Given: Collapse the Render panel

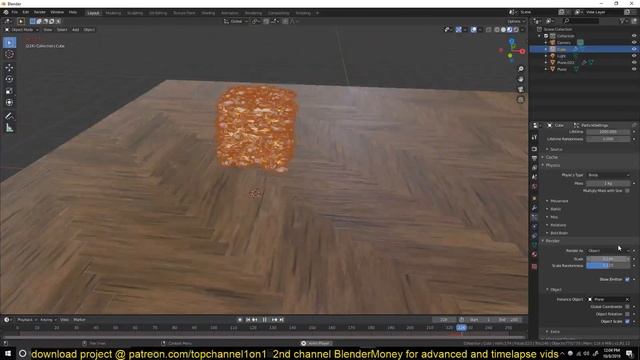Looking at the screenshot, I should click(x=552, y=241).
